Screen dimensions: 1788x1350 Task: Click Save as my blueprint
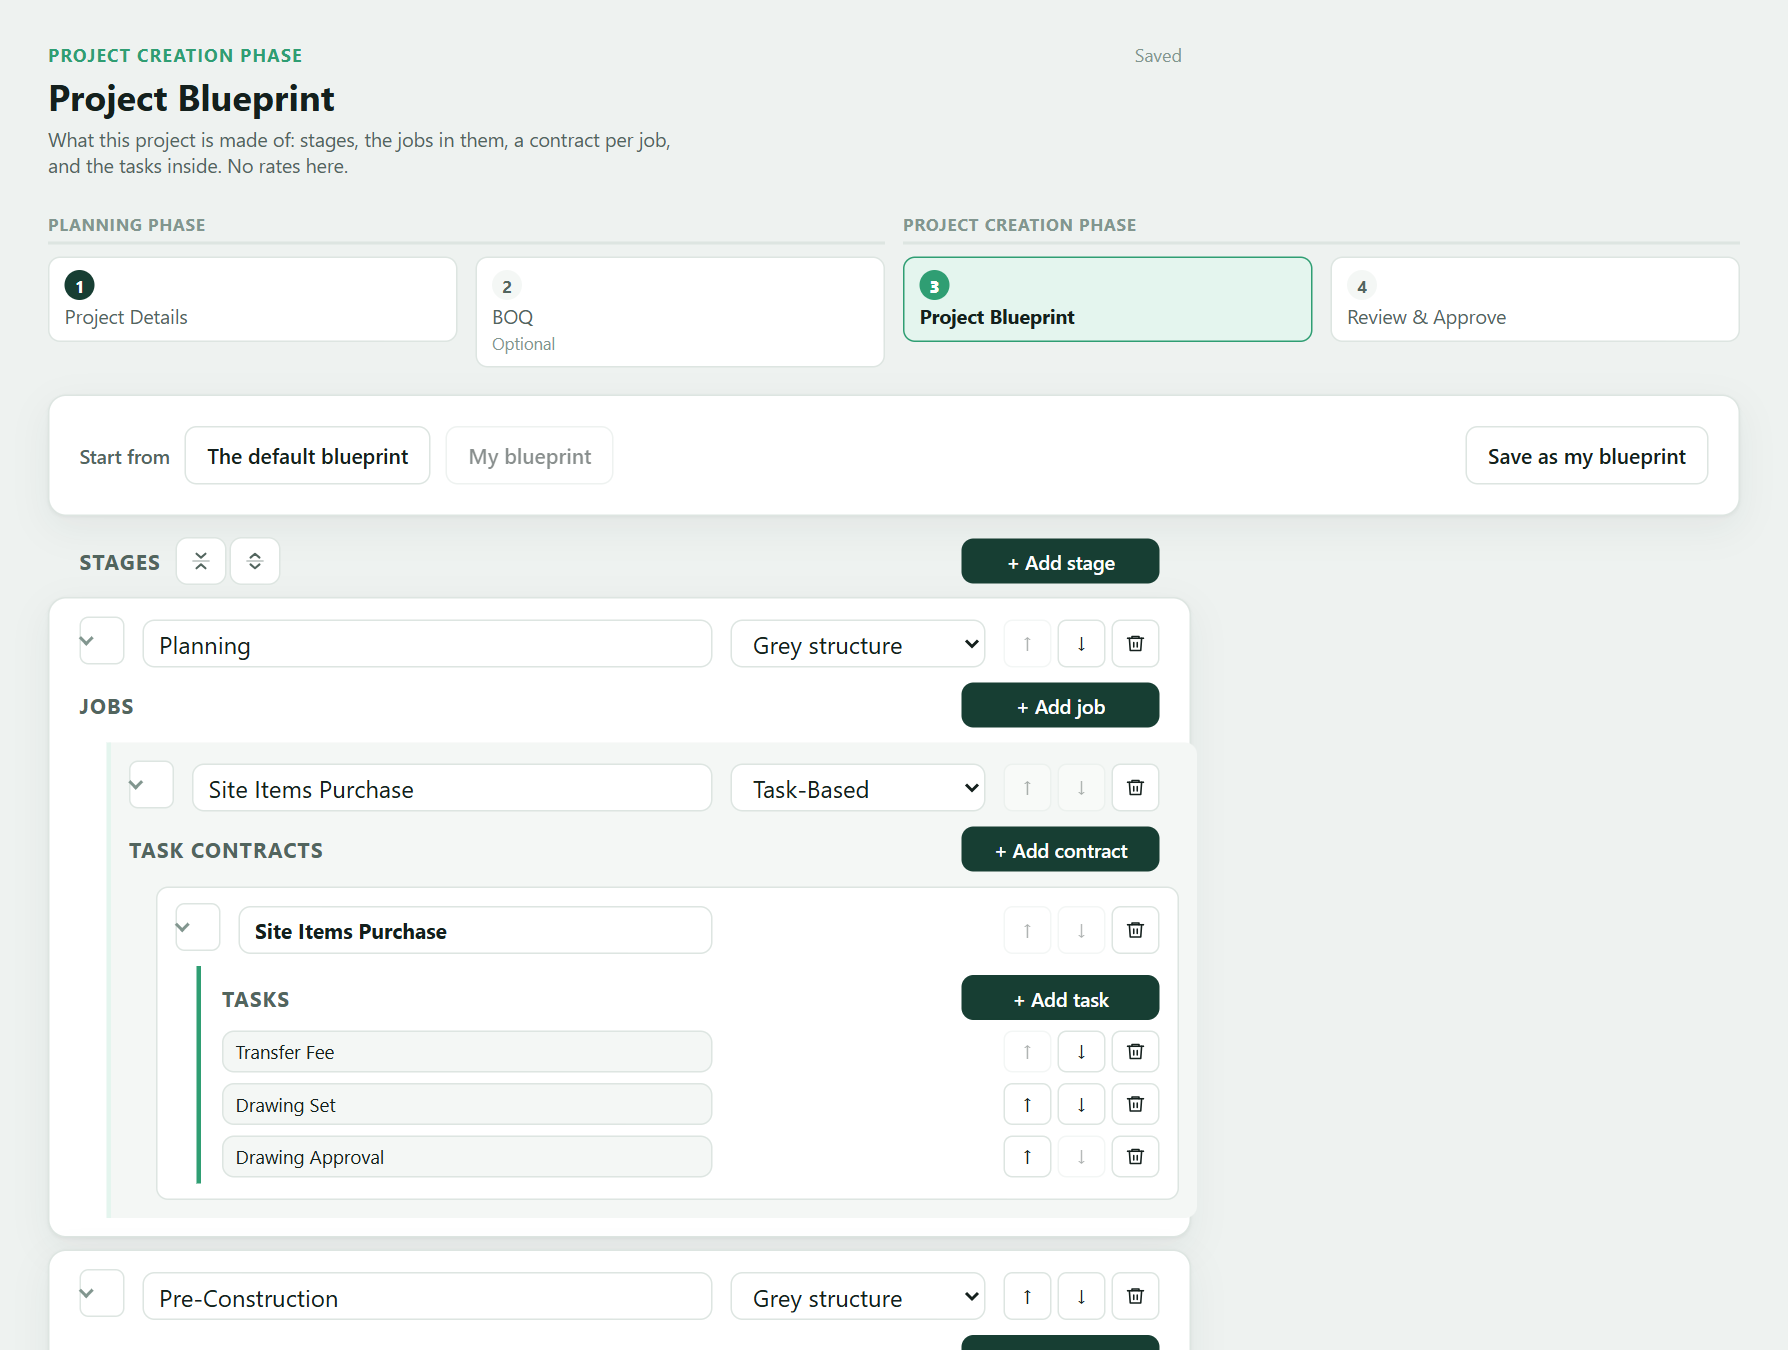[1587, 456]
